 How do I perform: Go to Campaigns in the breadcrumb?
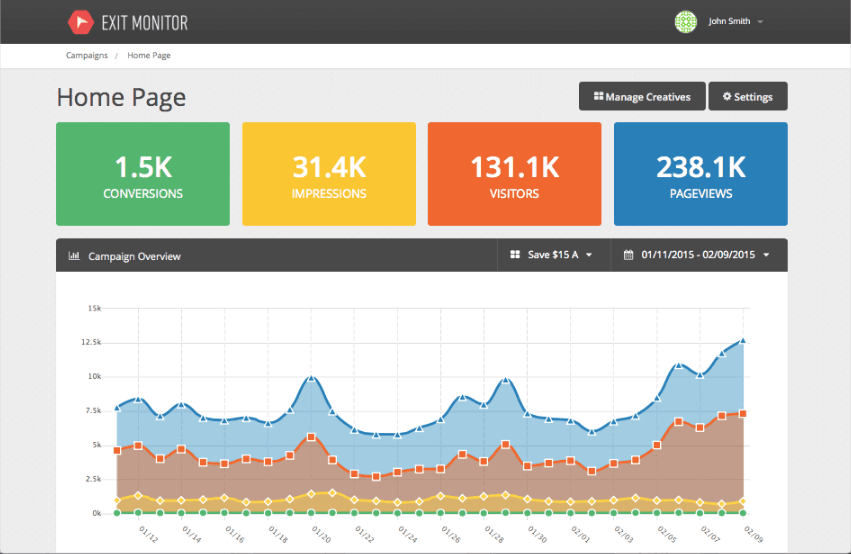point(87,56)
